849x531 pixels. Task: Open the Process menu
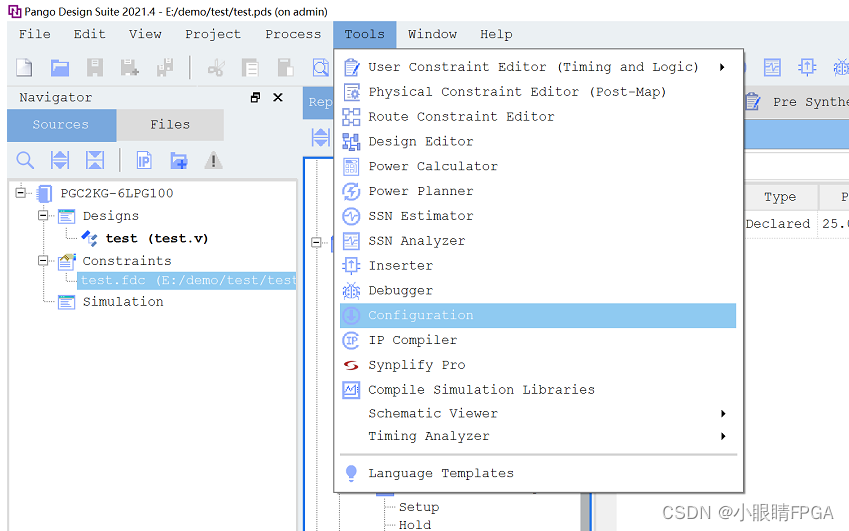[x=293, y=34]
